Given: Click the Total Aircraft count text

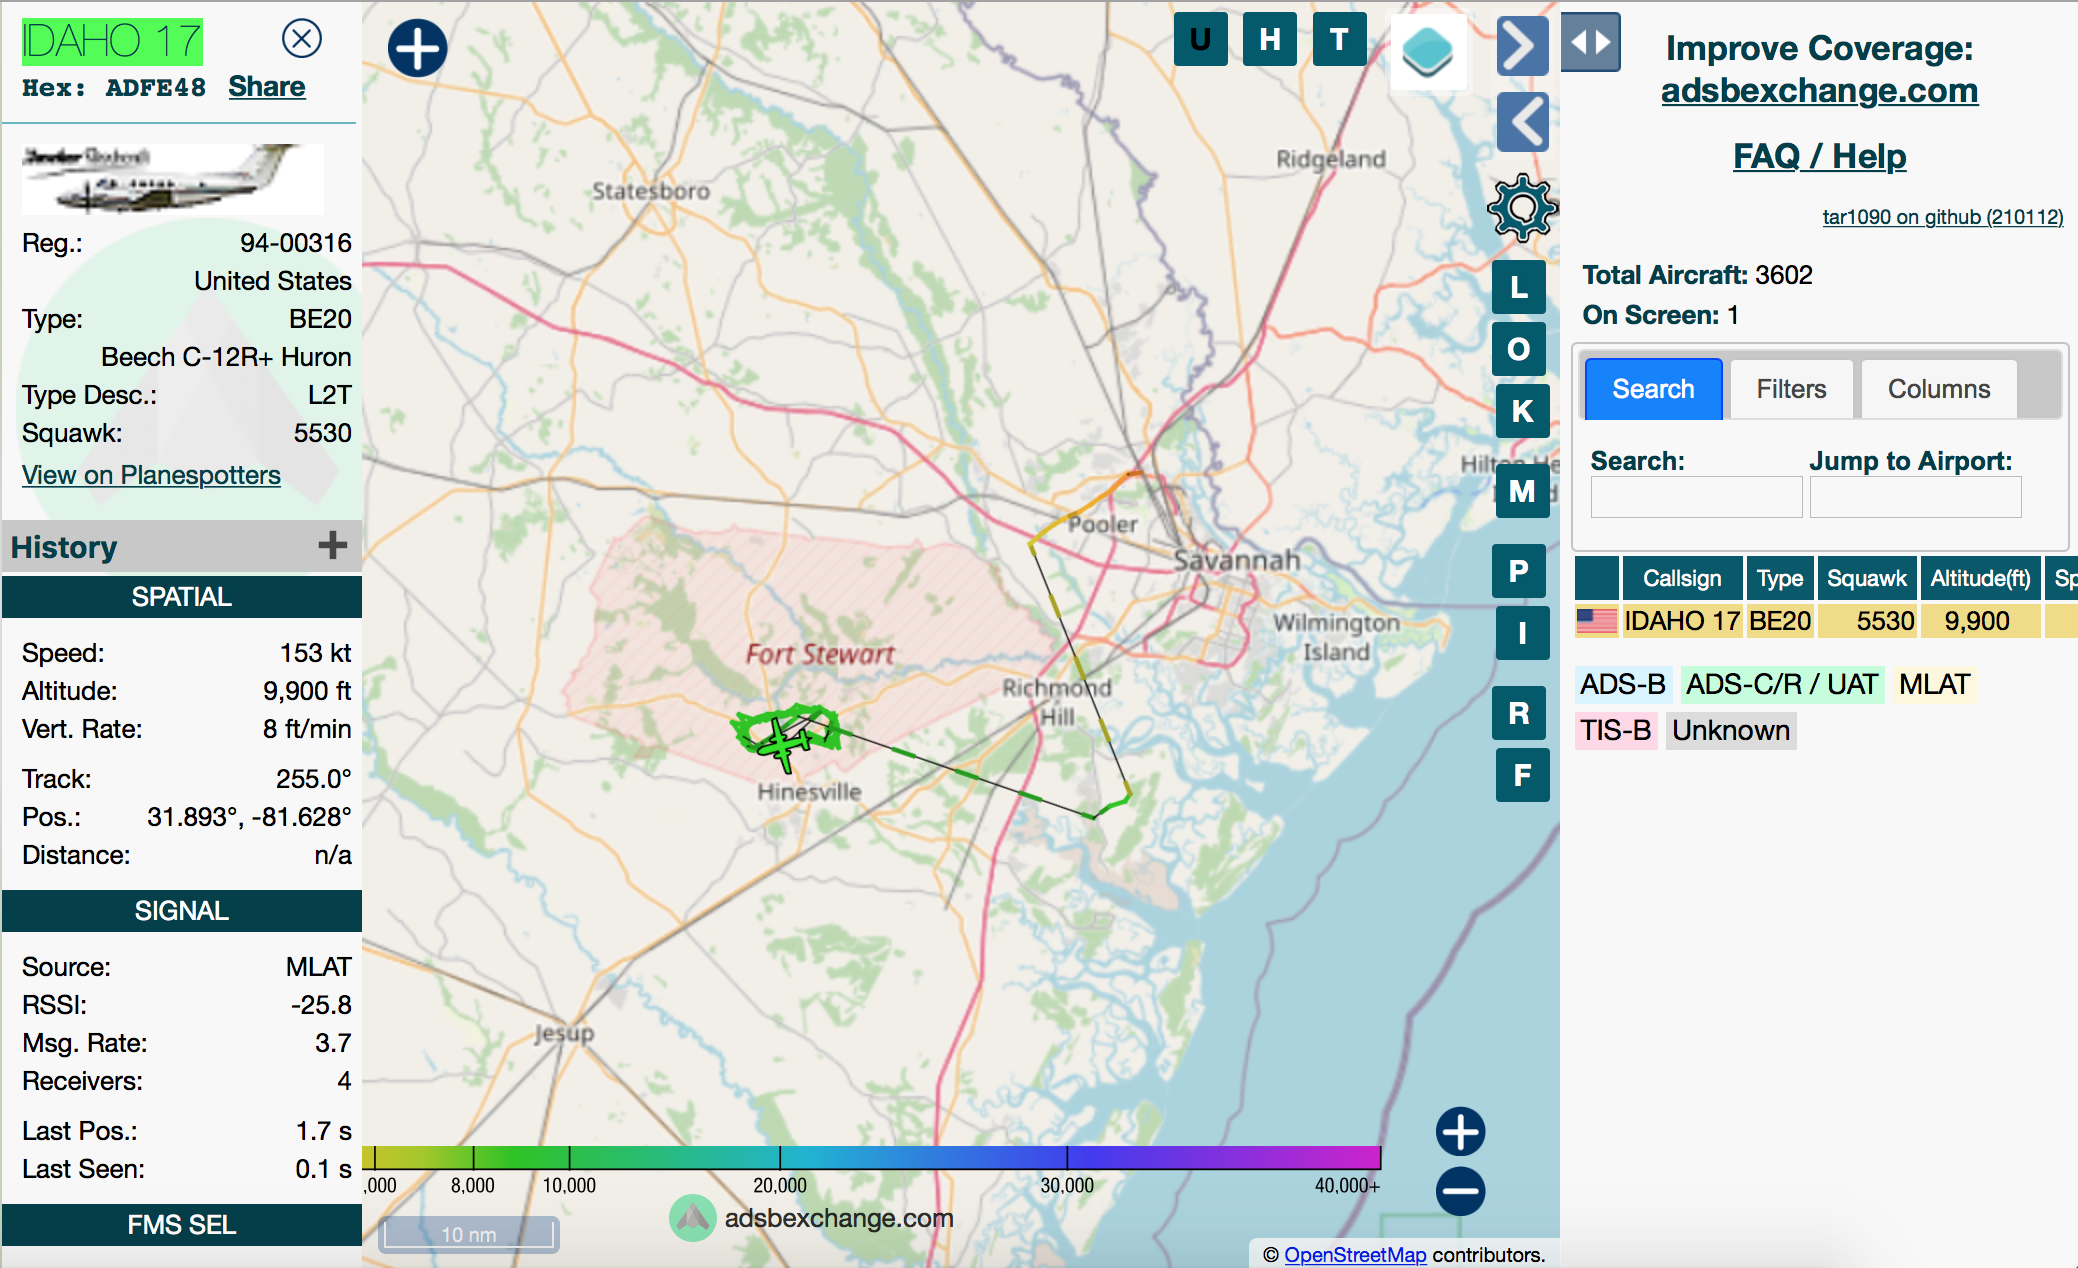Looking at the screenshot, I should tap(1697, 275).
